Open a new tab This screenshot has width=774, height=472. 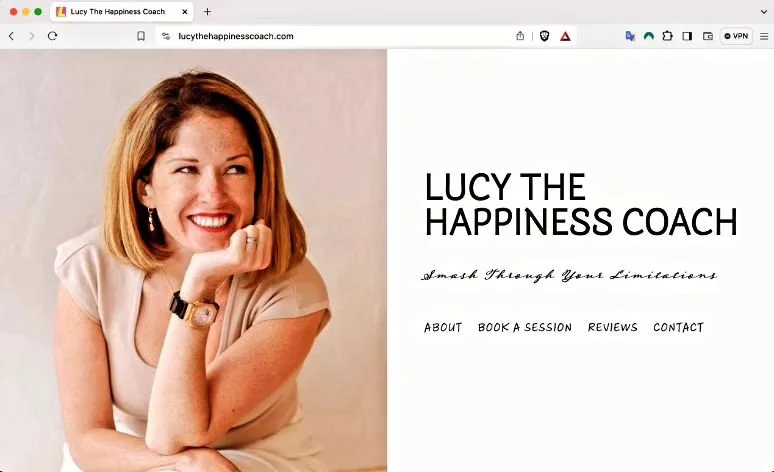pyautogui.click(x=207, y=11)
